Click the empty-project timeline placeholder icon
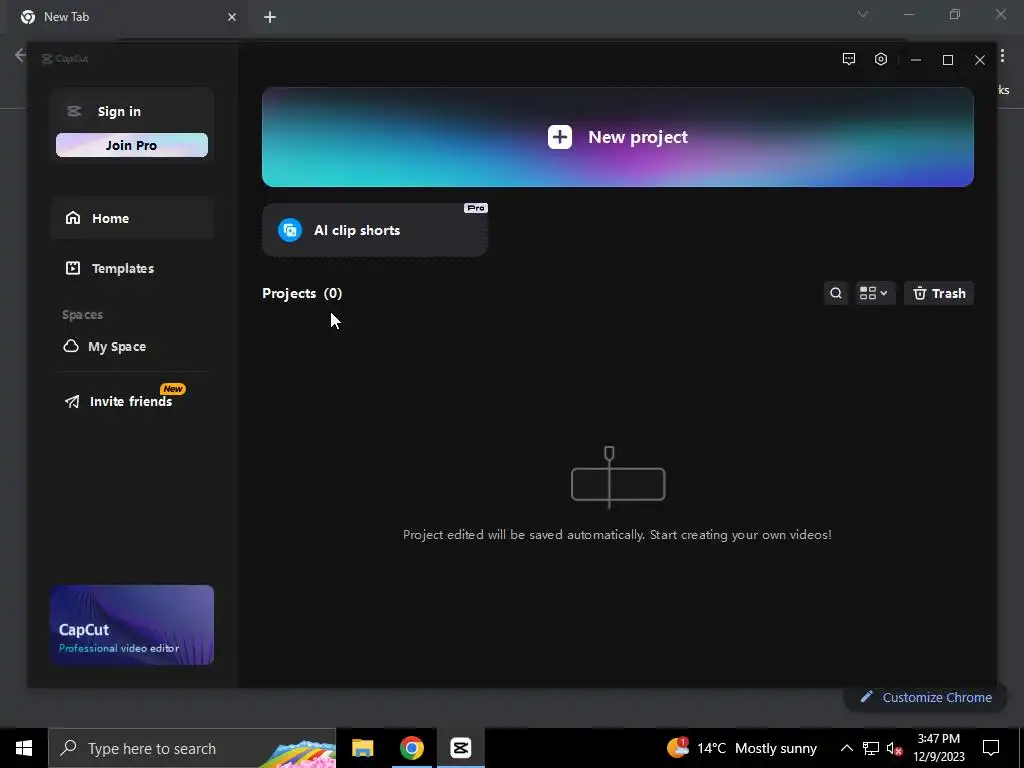1024x768 pixels. [618, 477]
